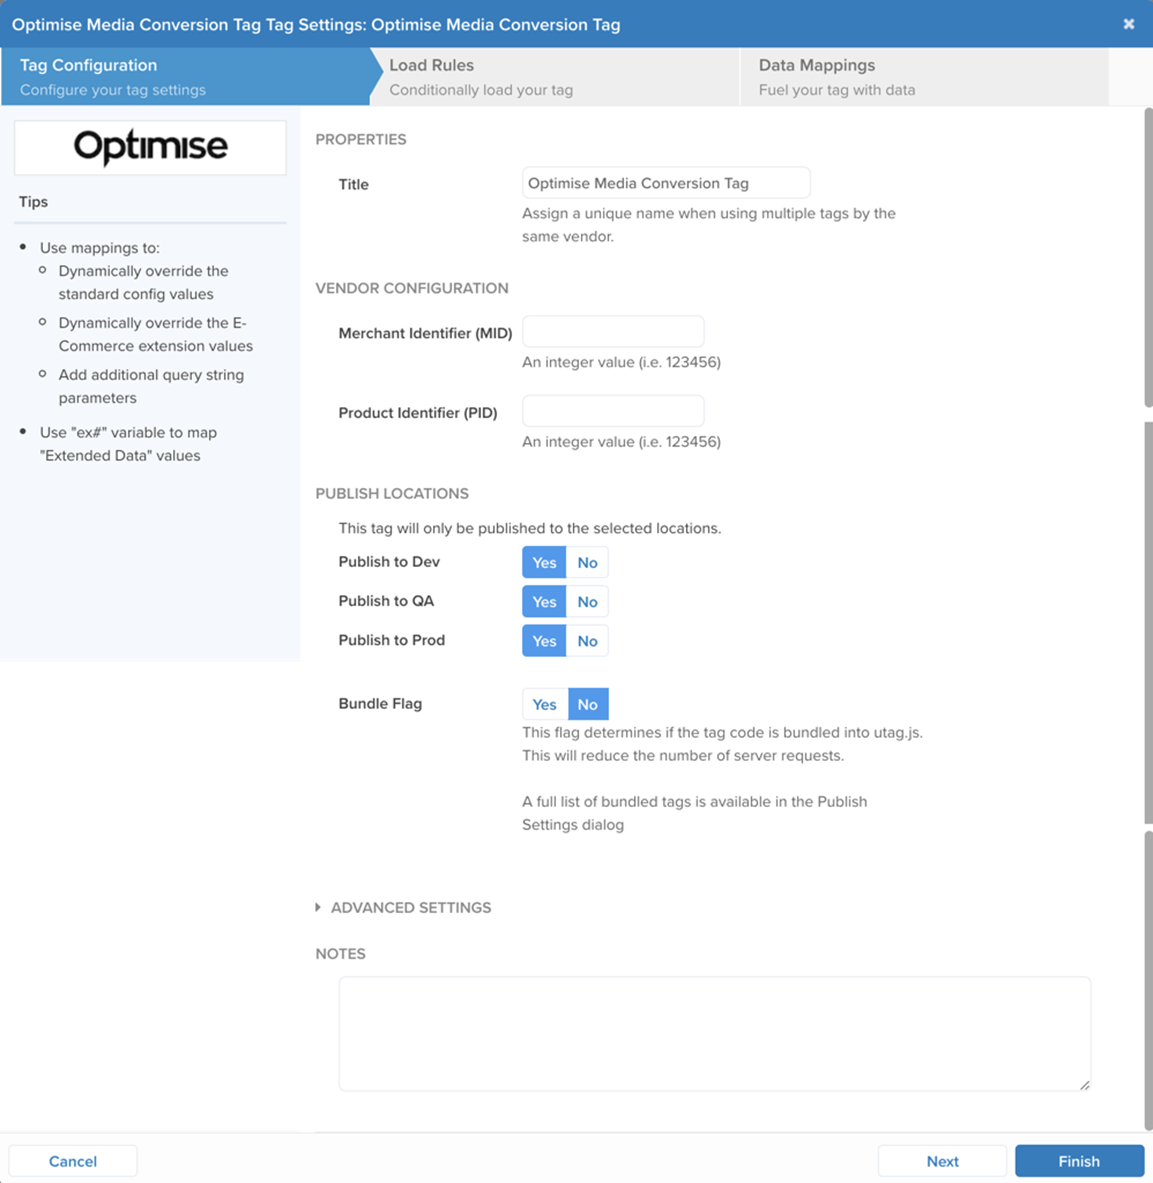Click the Merchant Identifier (MID) field
Image resolution: width=1153 pixels, height=1183 pixels.
(x=613, y=332)
